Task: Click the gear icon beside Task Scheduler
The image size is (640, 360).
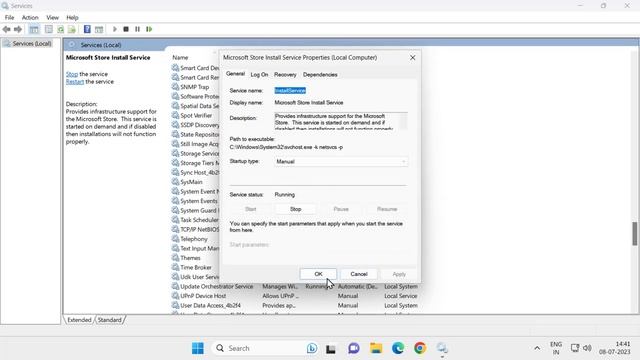Action: (175, 220)
